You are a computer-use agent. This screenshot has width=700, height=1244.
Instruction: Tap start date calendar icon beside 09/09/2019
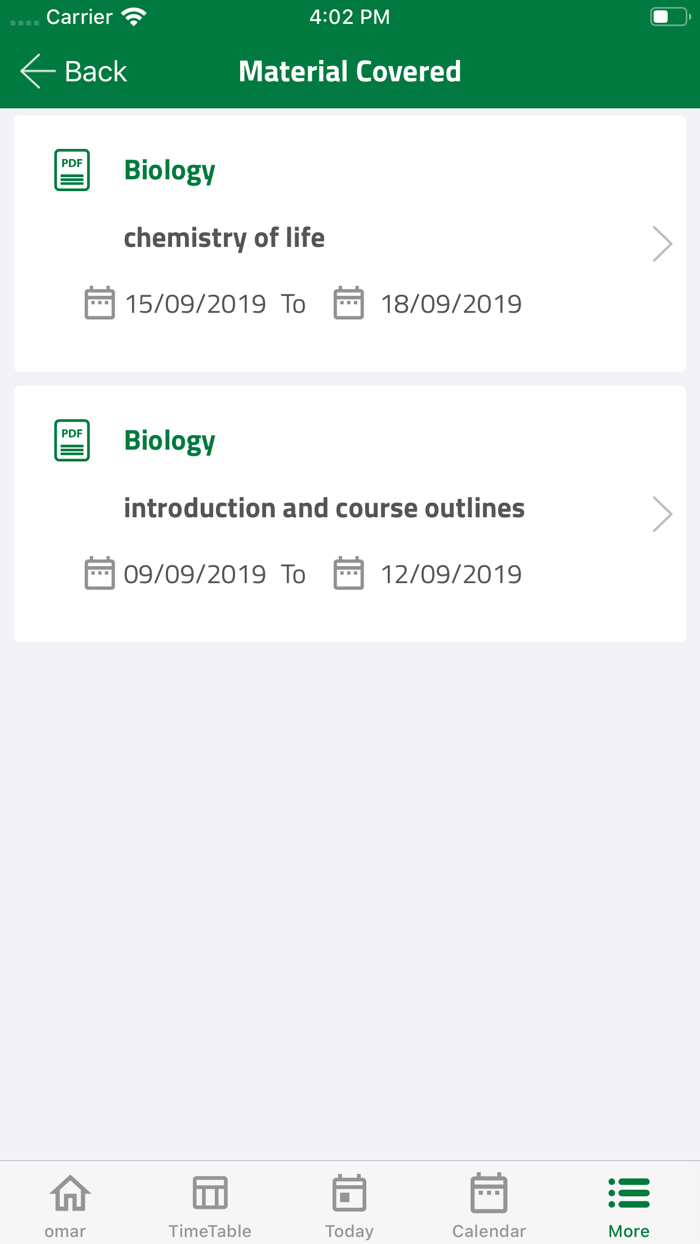pos(100,573)
